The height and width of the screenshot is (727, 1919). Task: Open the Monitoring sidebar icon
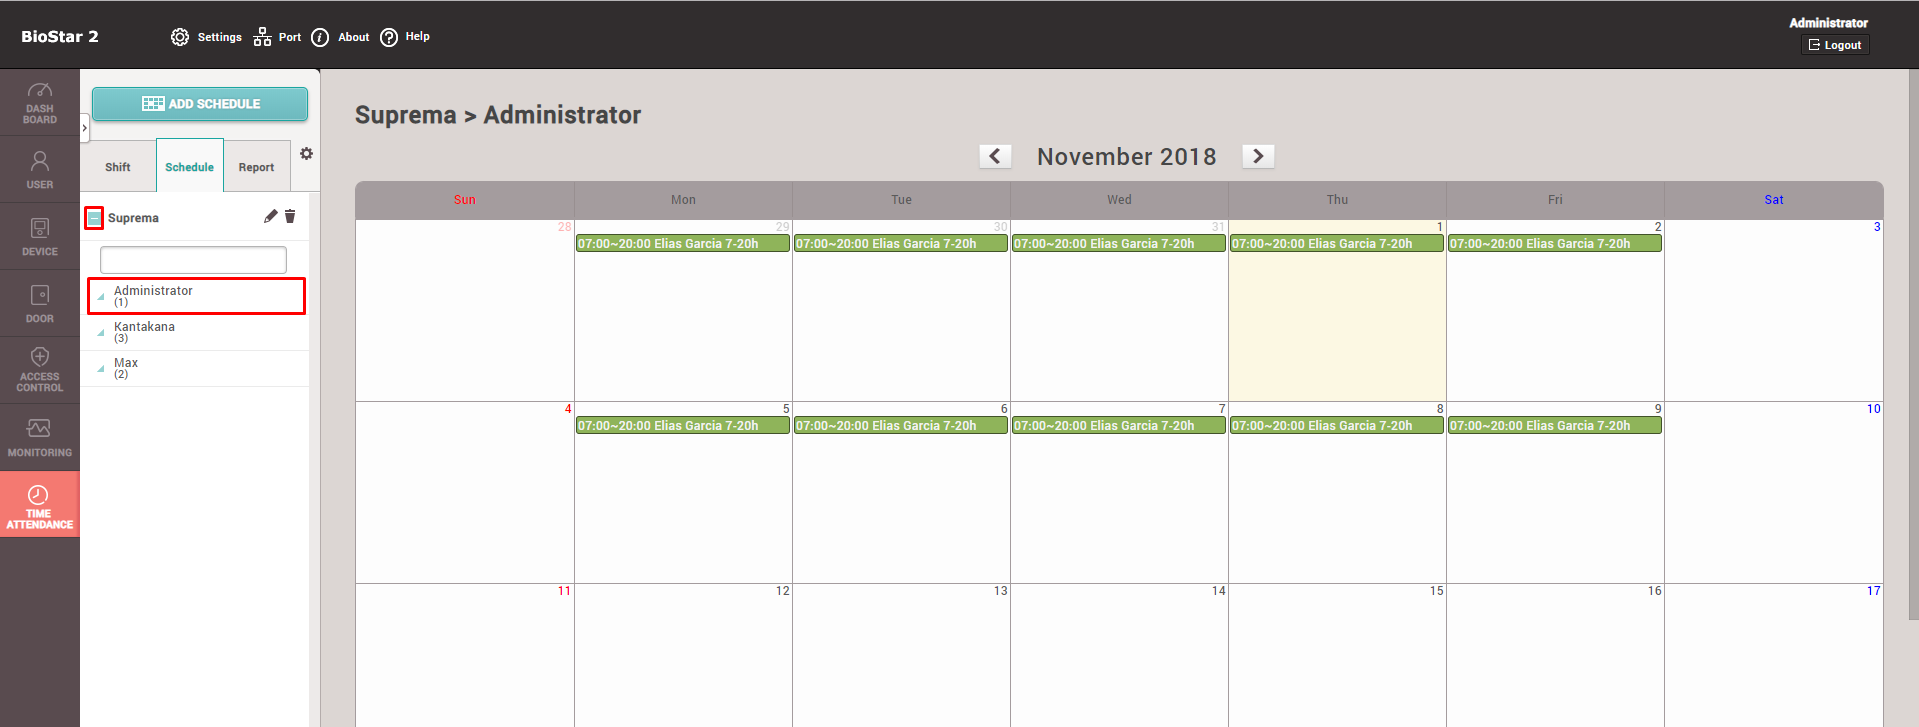40,437
